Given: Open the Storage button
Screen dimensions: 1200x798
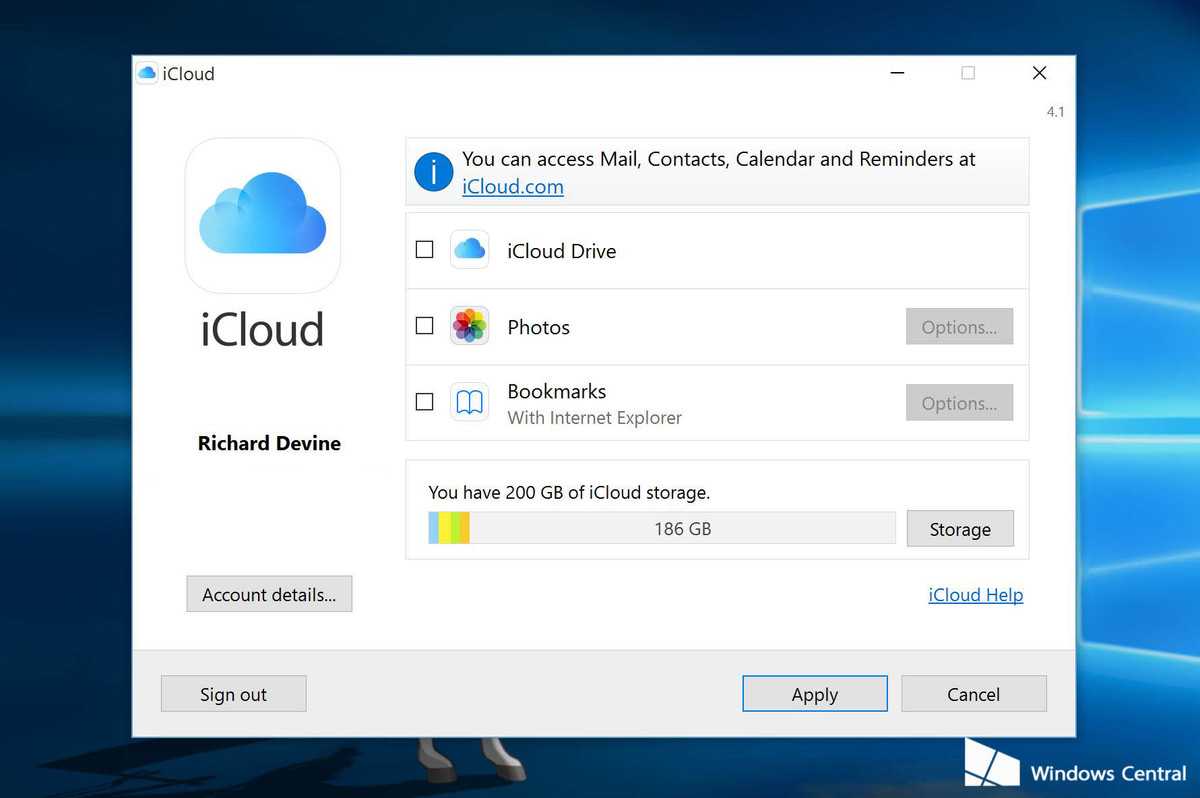Looking at the screenshot, I should (x=960, y=529).
